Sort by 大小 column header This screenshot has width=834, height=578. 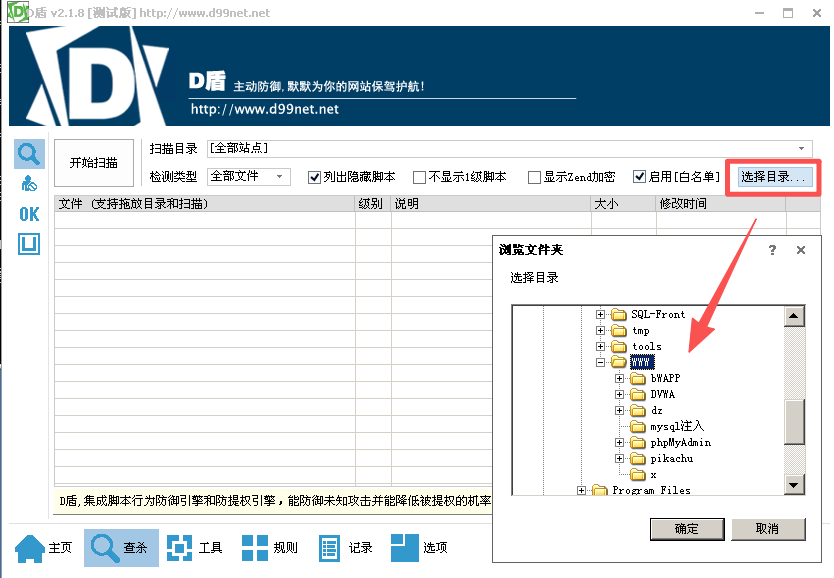pyautogui.click(x=623, y=204)
